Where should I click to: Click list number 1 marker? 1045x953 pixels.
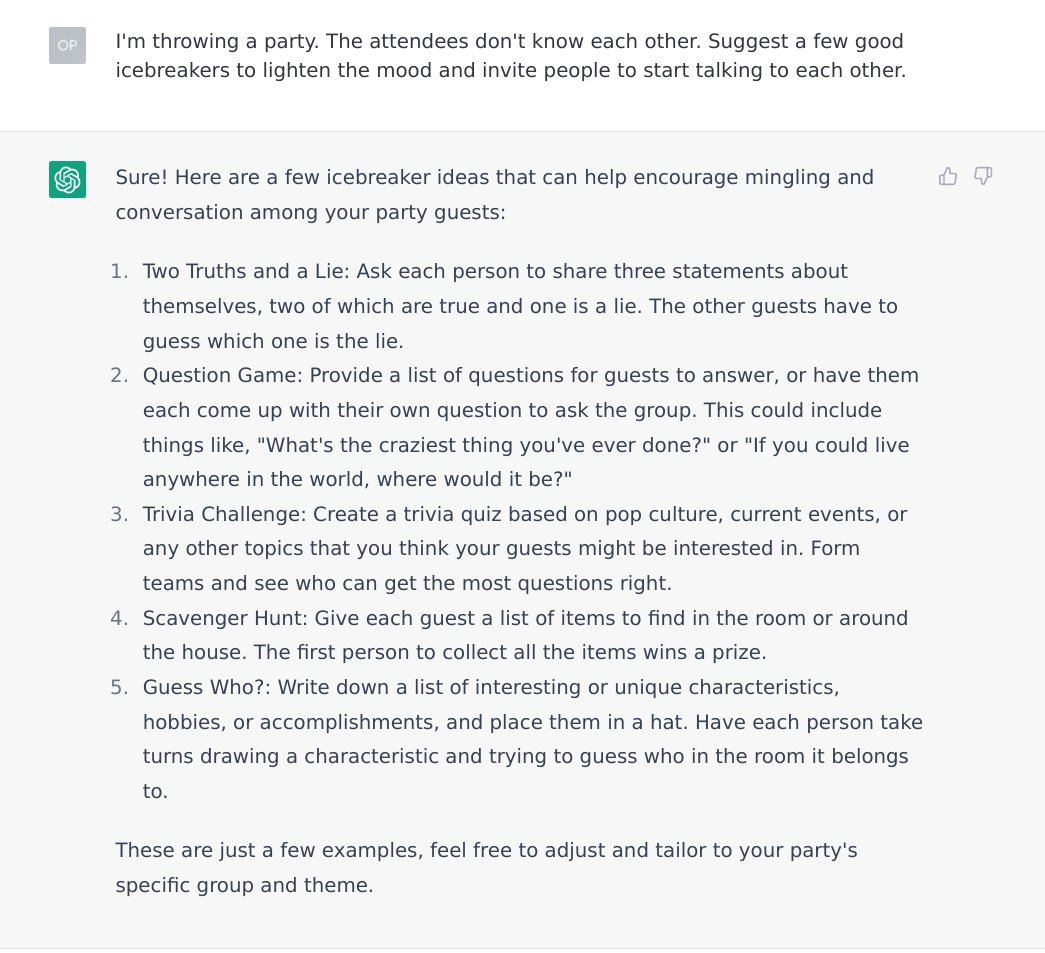(119, 271)
